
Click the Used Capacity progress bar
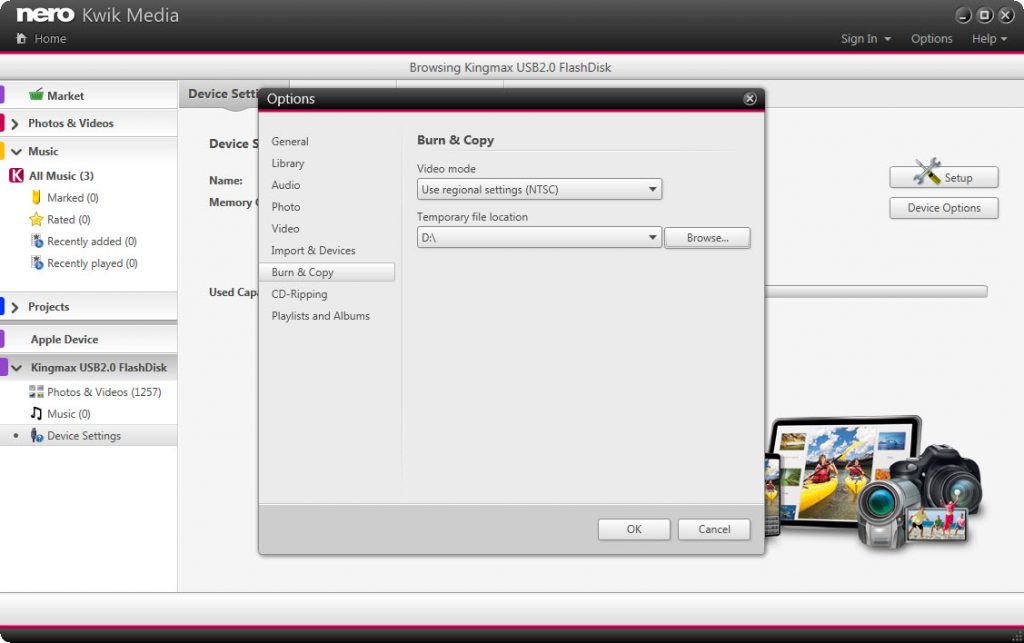pyautogui.click(x=876, y=291)
